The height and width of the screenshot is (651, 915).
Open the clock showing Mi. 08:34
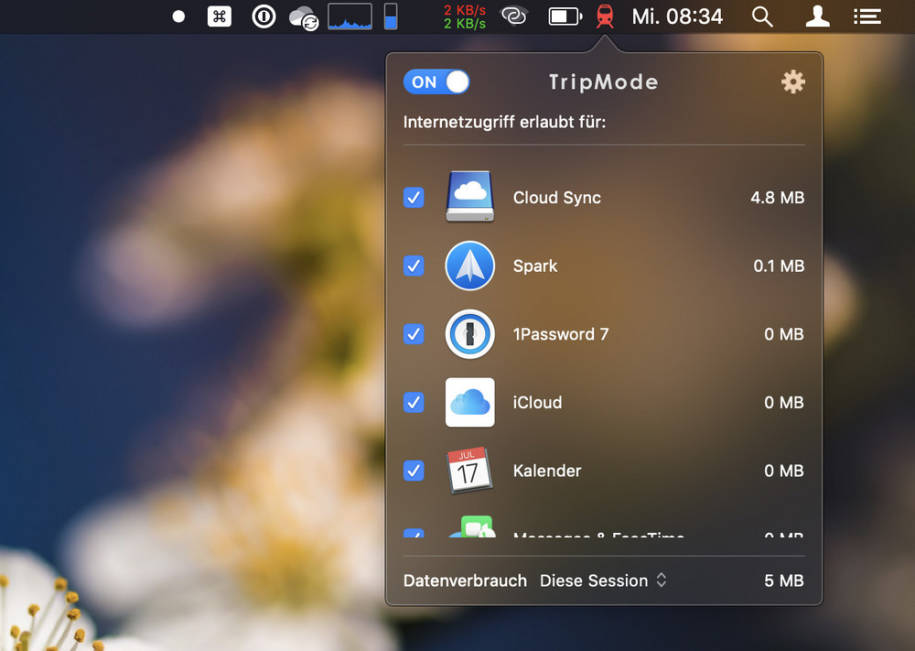(x=677, y=16)
